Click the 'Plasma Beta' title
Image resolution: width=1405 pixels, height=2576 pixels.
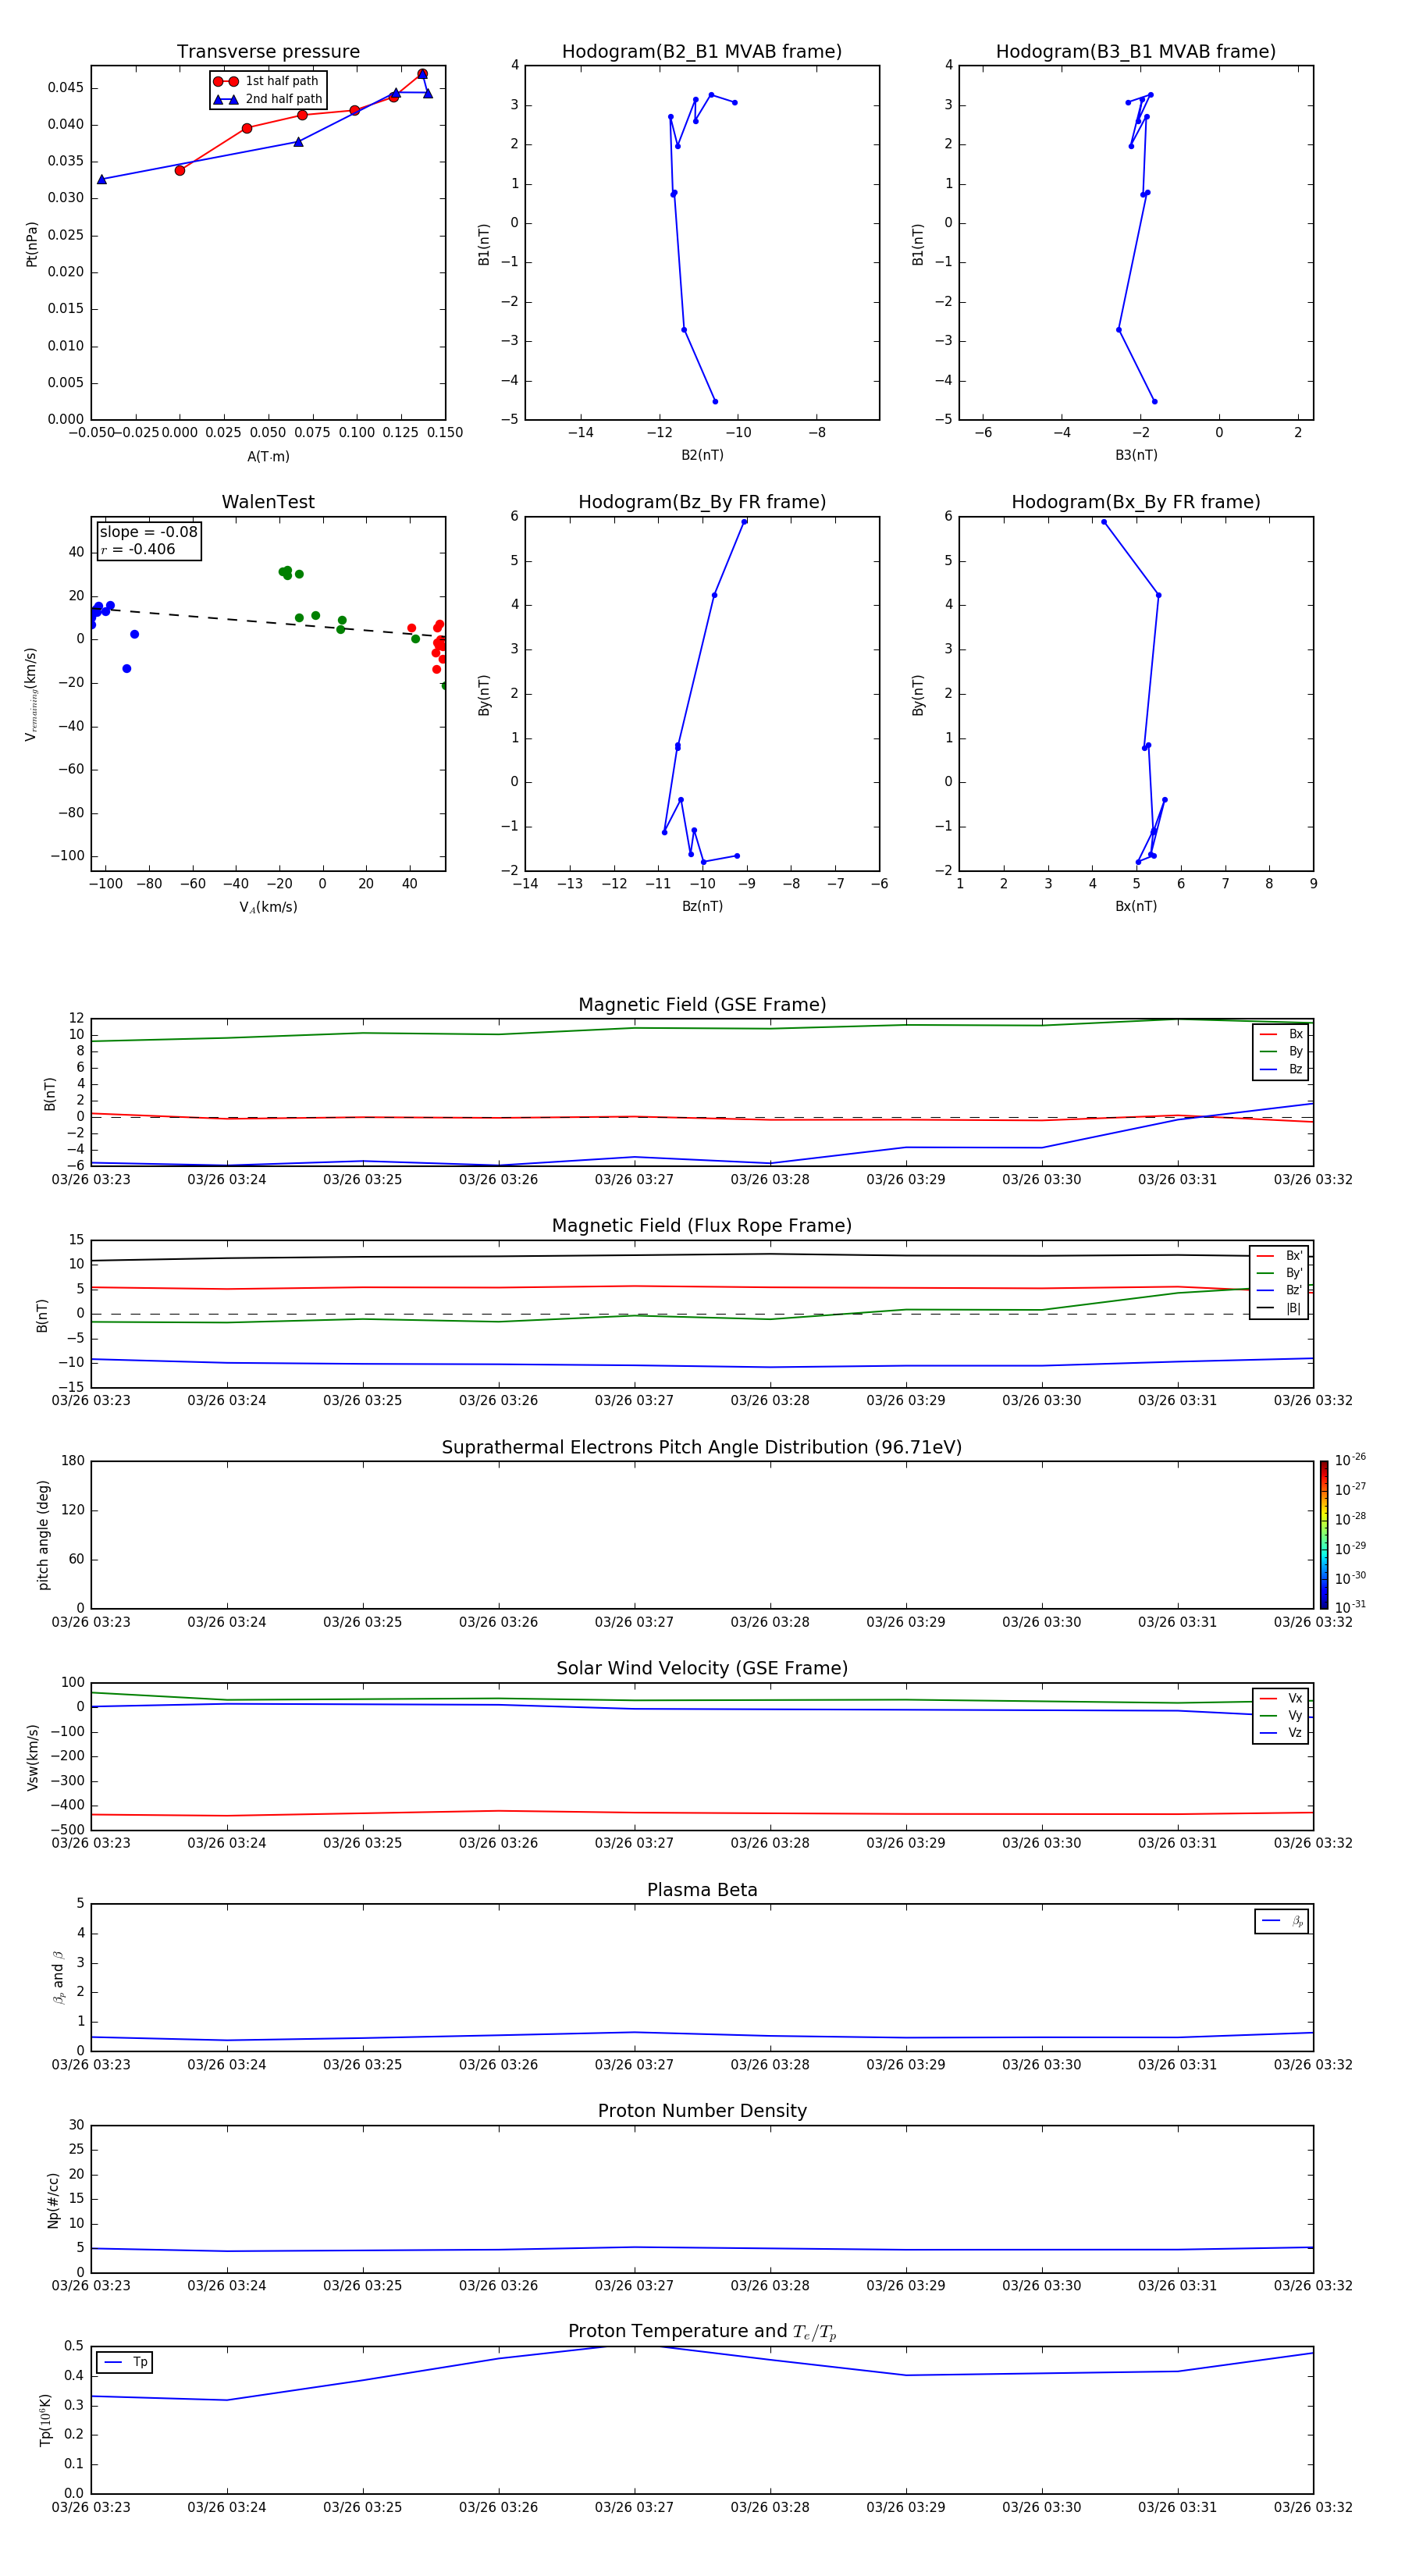click(x=702, y=1890)
